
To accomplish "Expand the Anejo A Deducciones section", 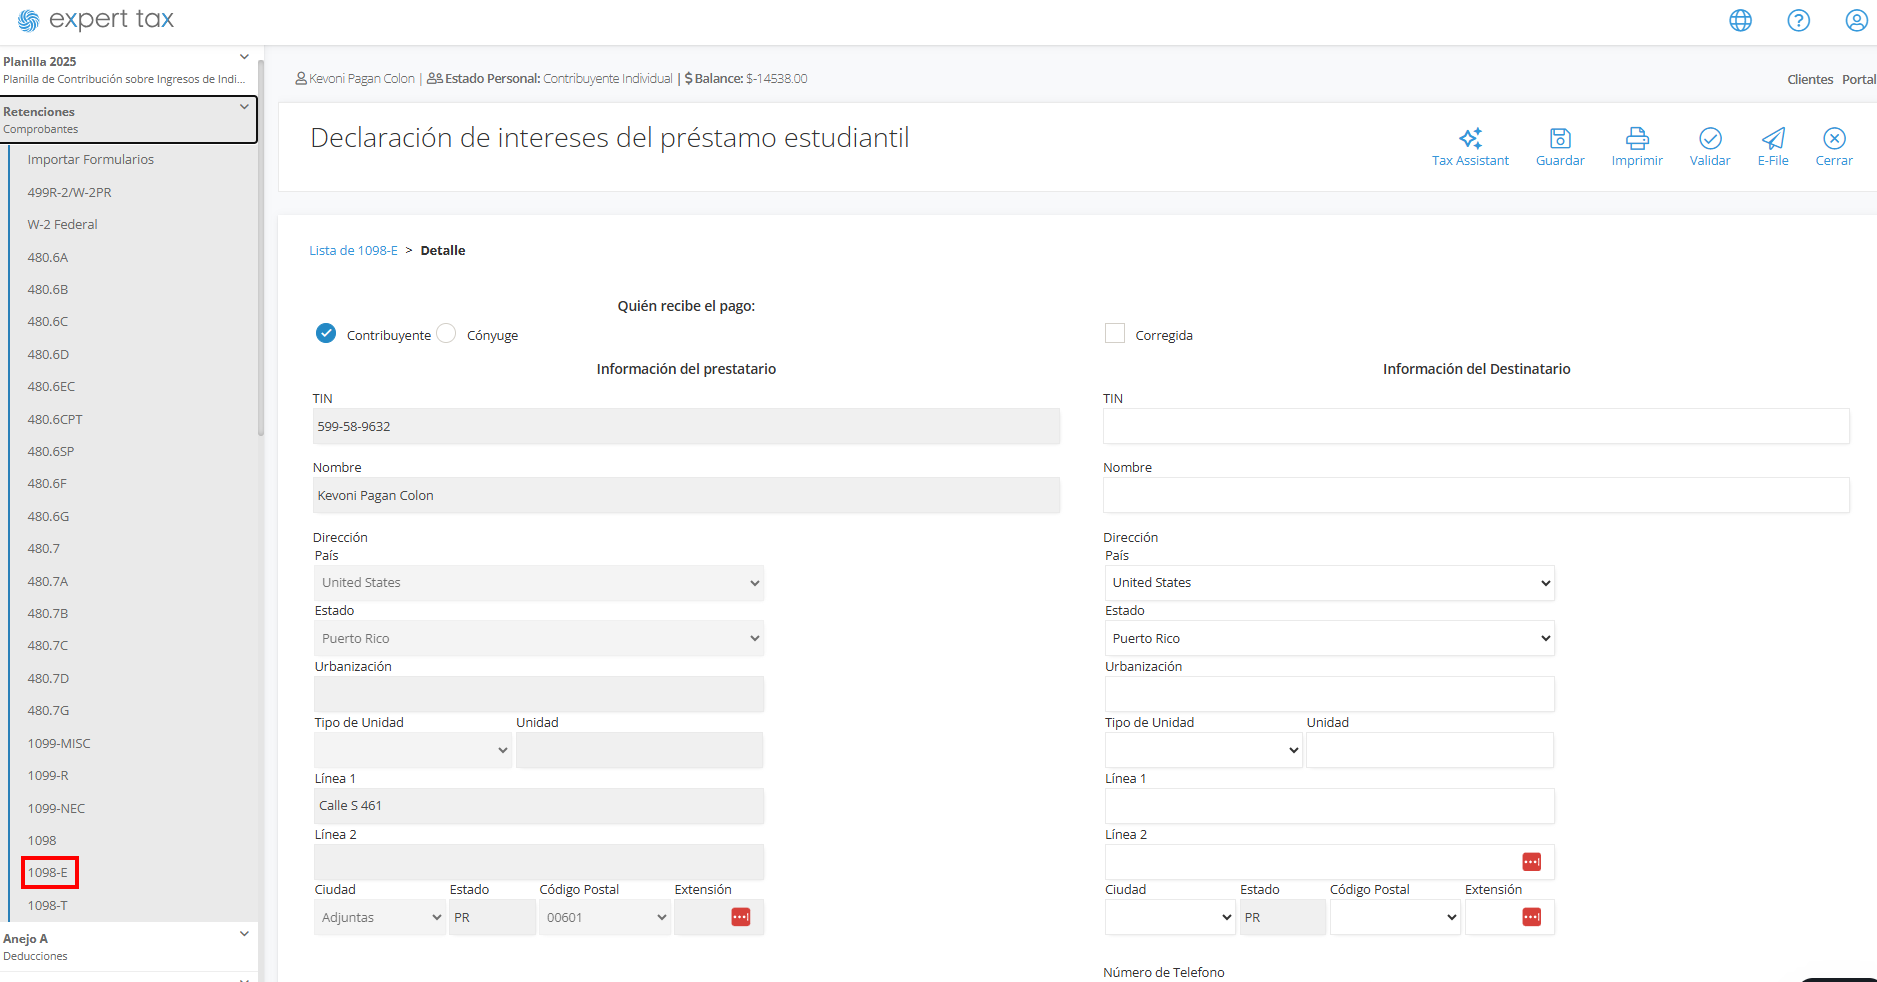I will [x=244, y=934].
